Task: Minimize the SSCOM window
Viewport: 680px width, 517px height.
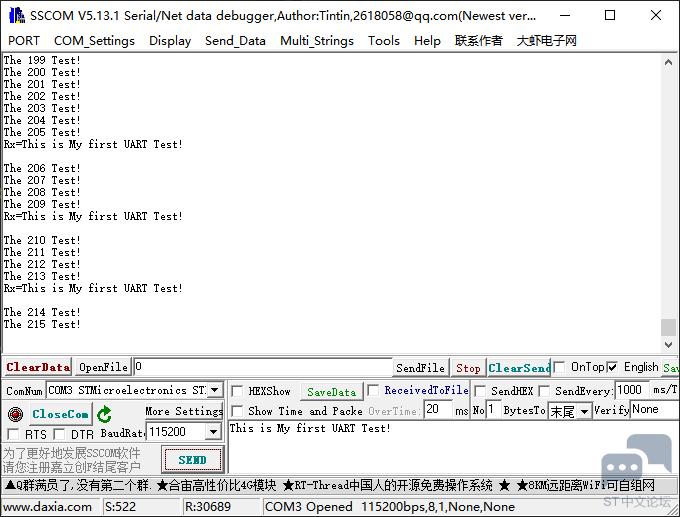Action: (x=565, y=16)
